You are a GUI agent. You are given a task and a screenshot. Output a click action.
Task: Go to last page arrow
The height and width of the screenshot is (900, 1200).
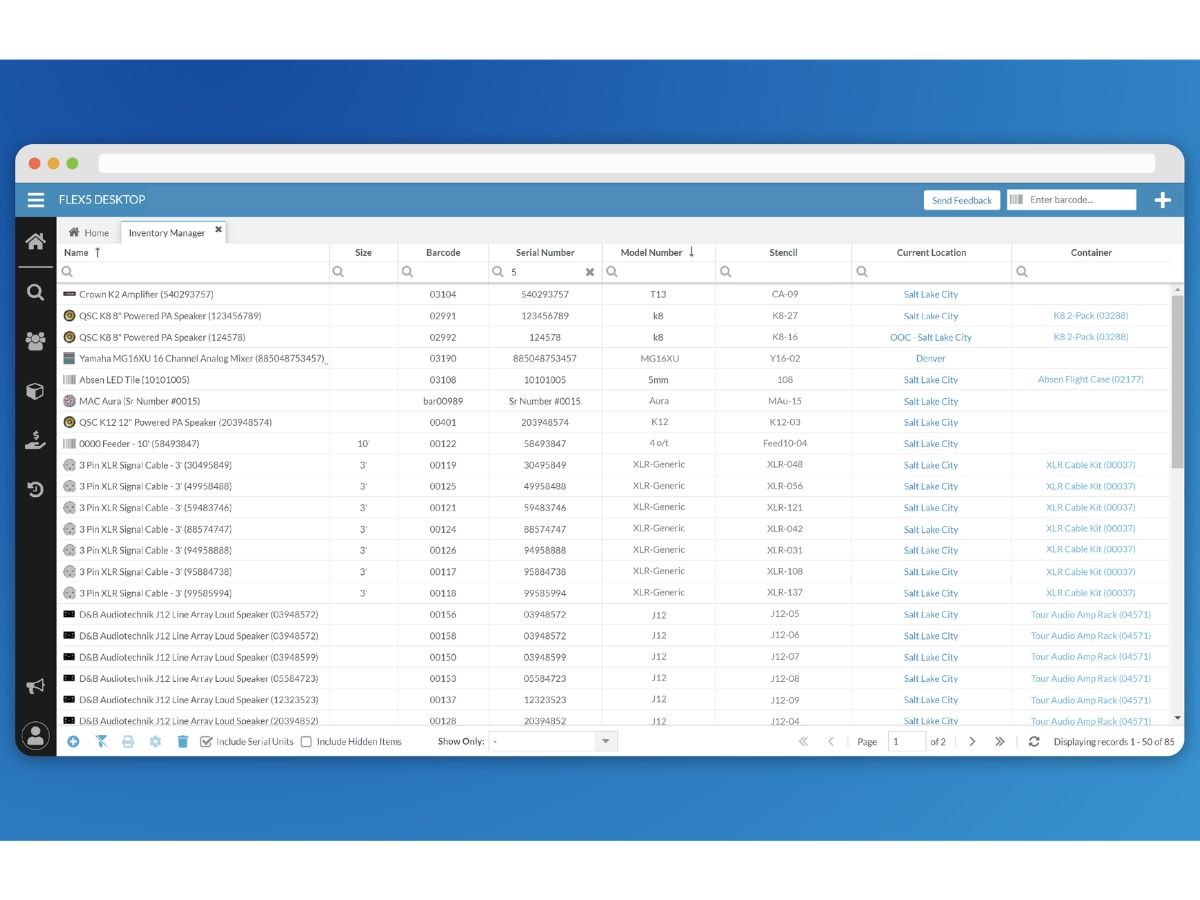coord(1000,742)
